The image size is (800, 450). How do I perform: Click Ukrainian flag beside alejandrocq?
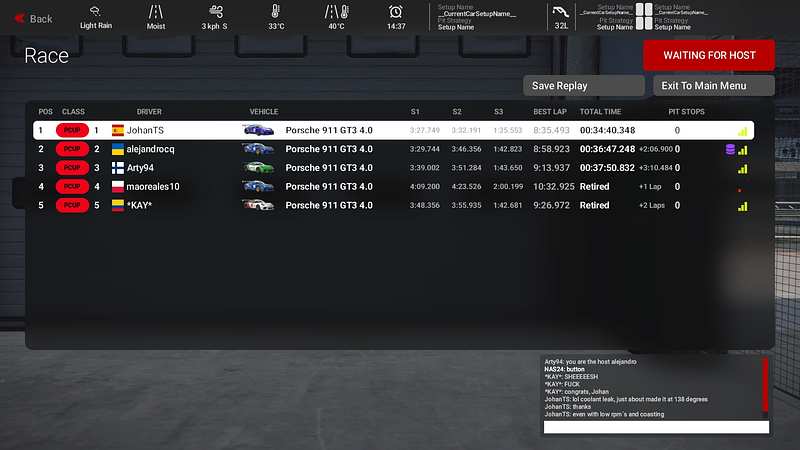(x=118, y=149)
